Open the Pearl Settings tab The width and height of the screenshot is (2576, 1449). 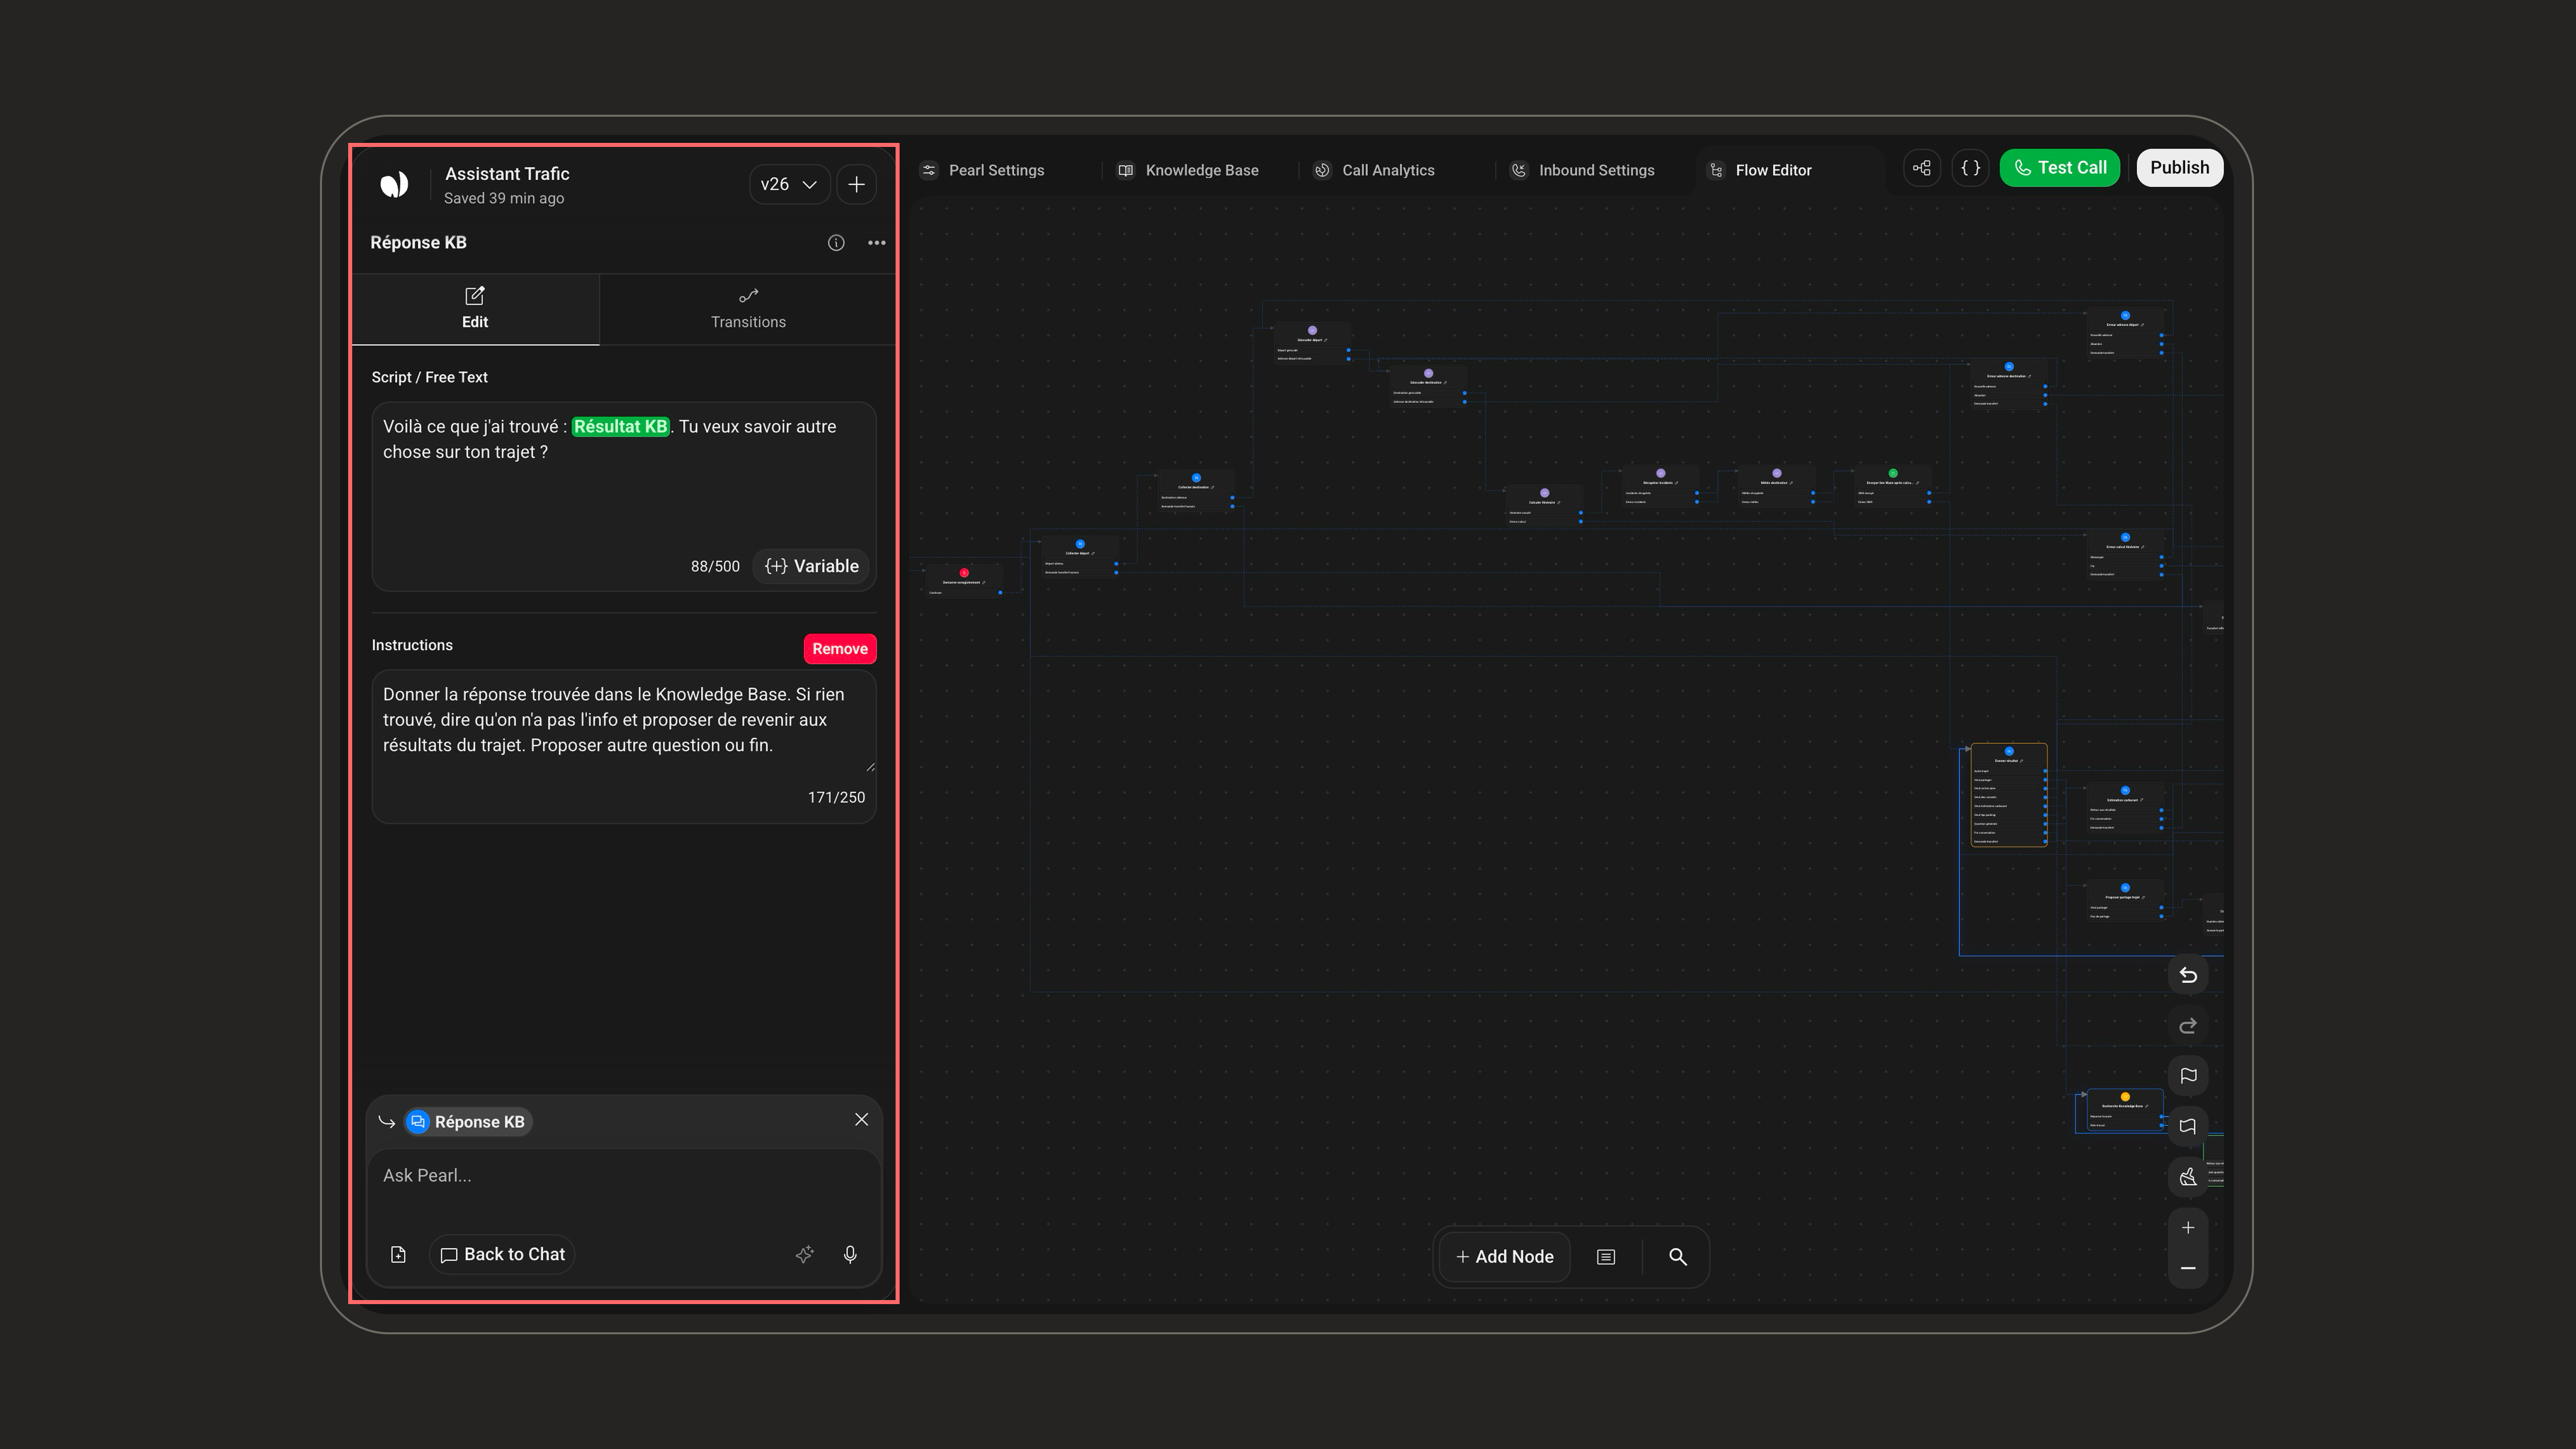pos(983,170)
